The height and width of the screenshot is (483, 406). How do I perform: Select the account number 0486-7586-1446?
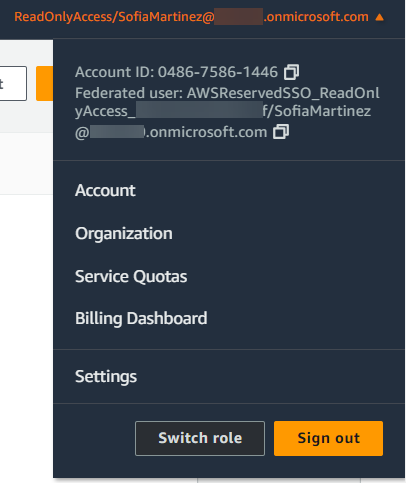click(218, 72)
